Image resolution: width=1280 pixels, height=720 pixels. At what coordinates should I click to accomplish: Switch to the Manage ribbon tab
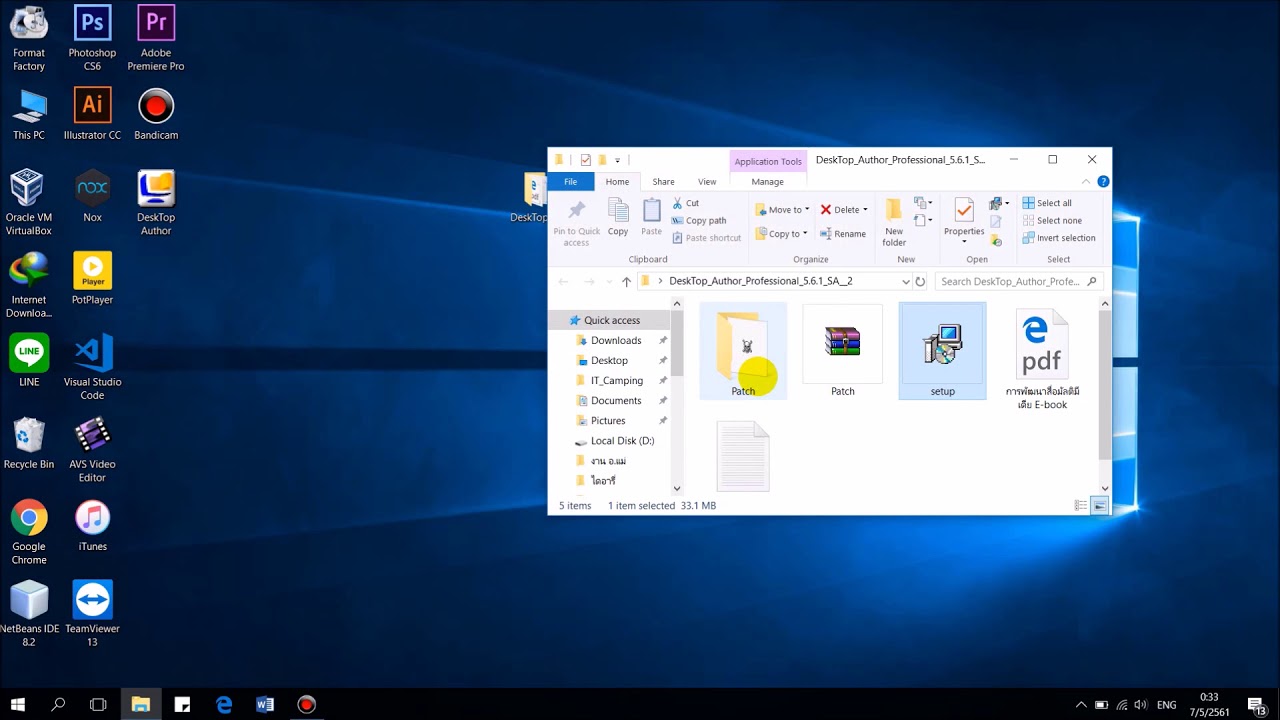(x=768, y=182)
